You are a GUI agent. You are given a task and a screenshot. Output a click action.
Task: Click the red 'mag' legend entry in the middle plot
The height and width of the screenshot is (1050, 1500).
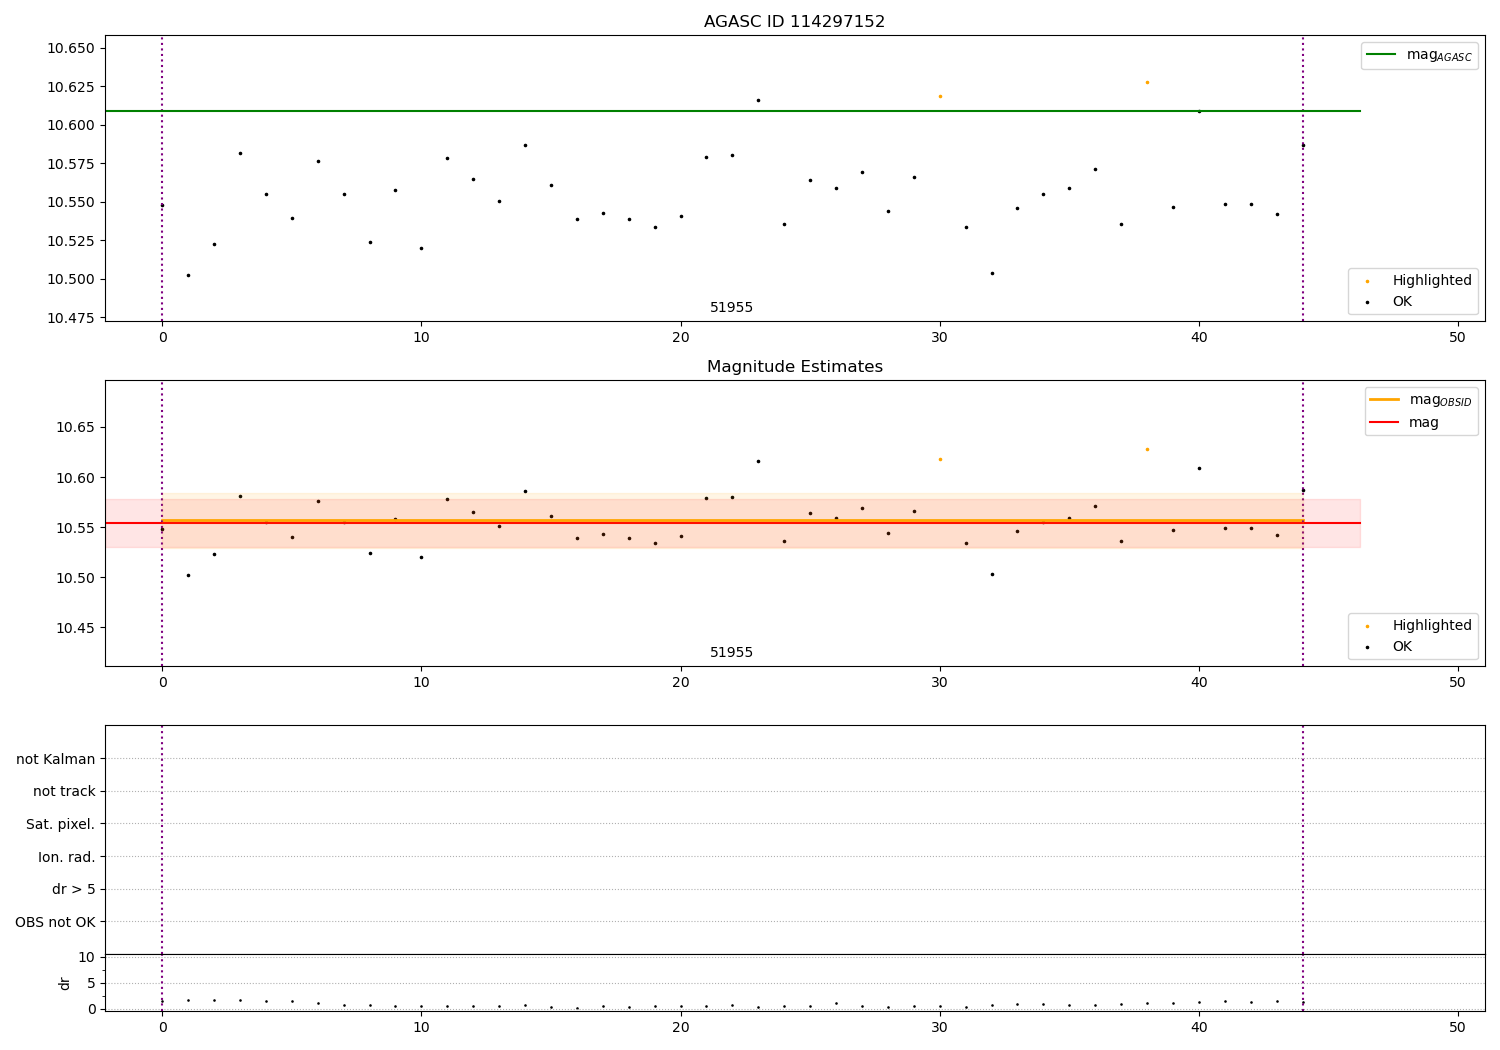pyautogui.click(x=1405, y=422)
